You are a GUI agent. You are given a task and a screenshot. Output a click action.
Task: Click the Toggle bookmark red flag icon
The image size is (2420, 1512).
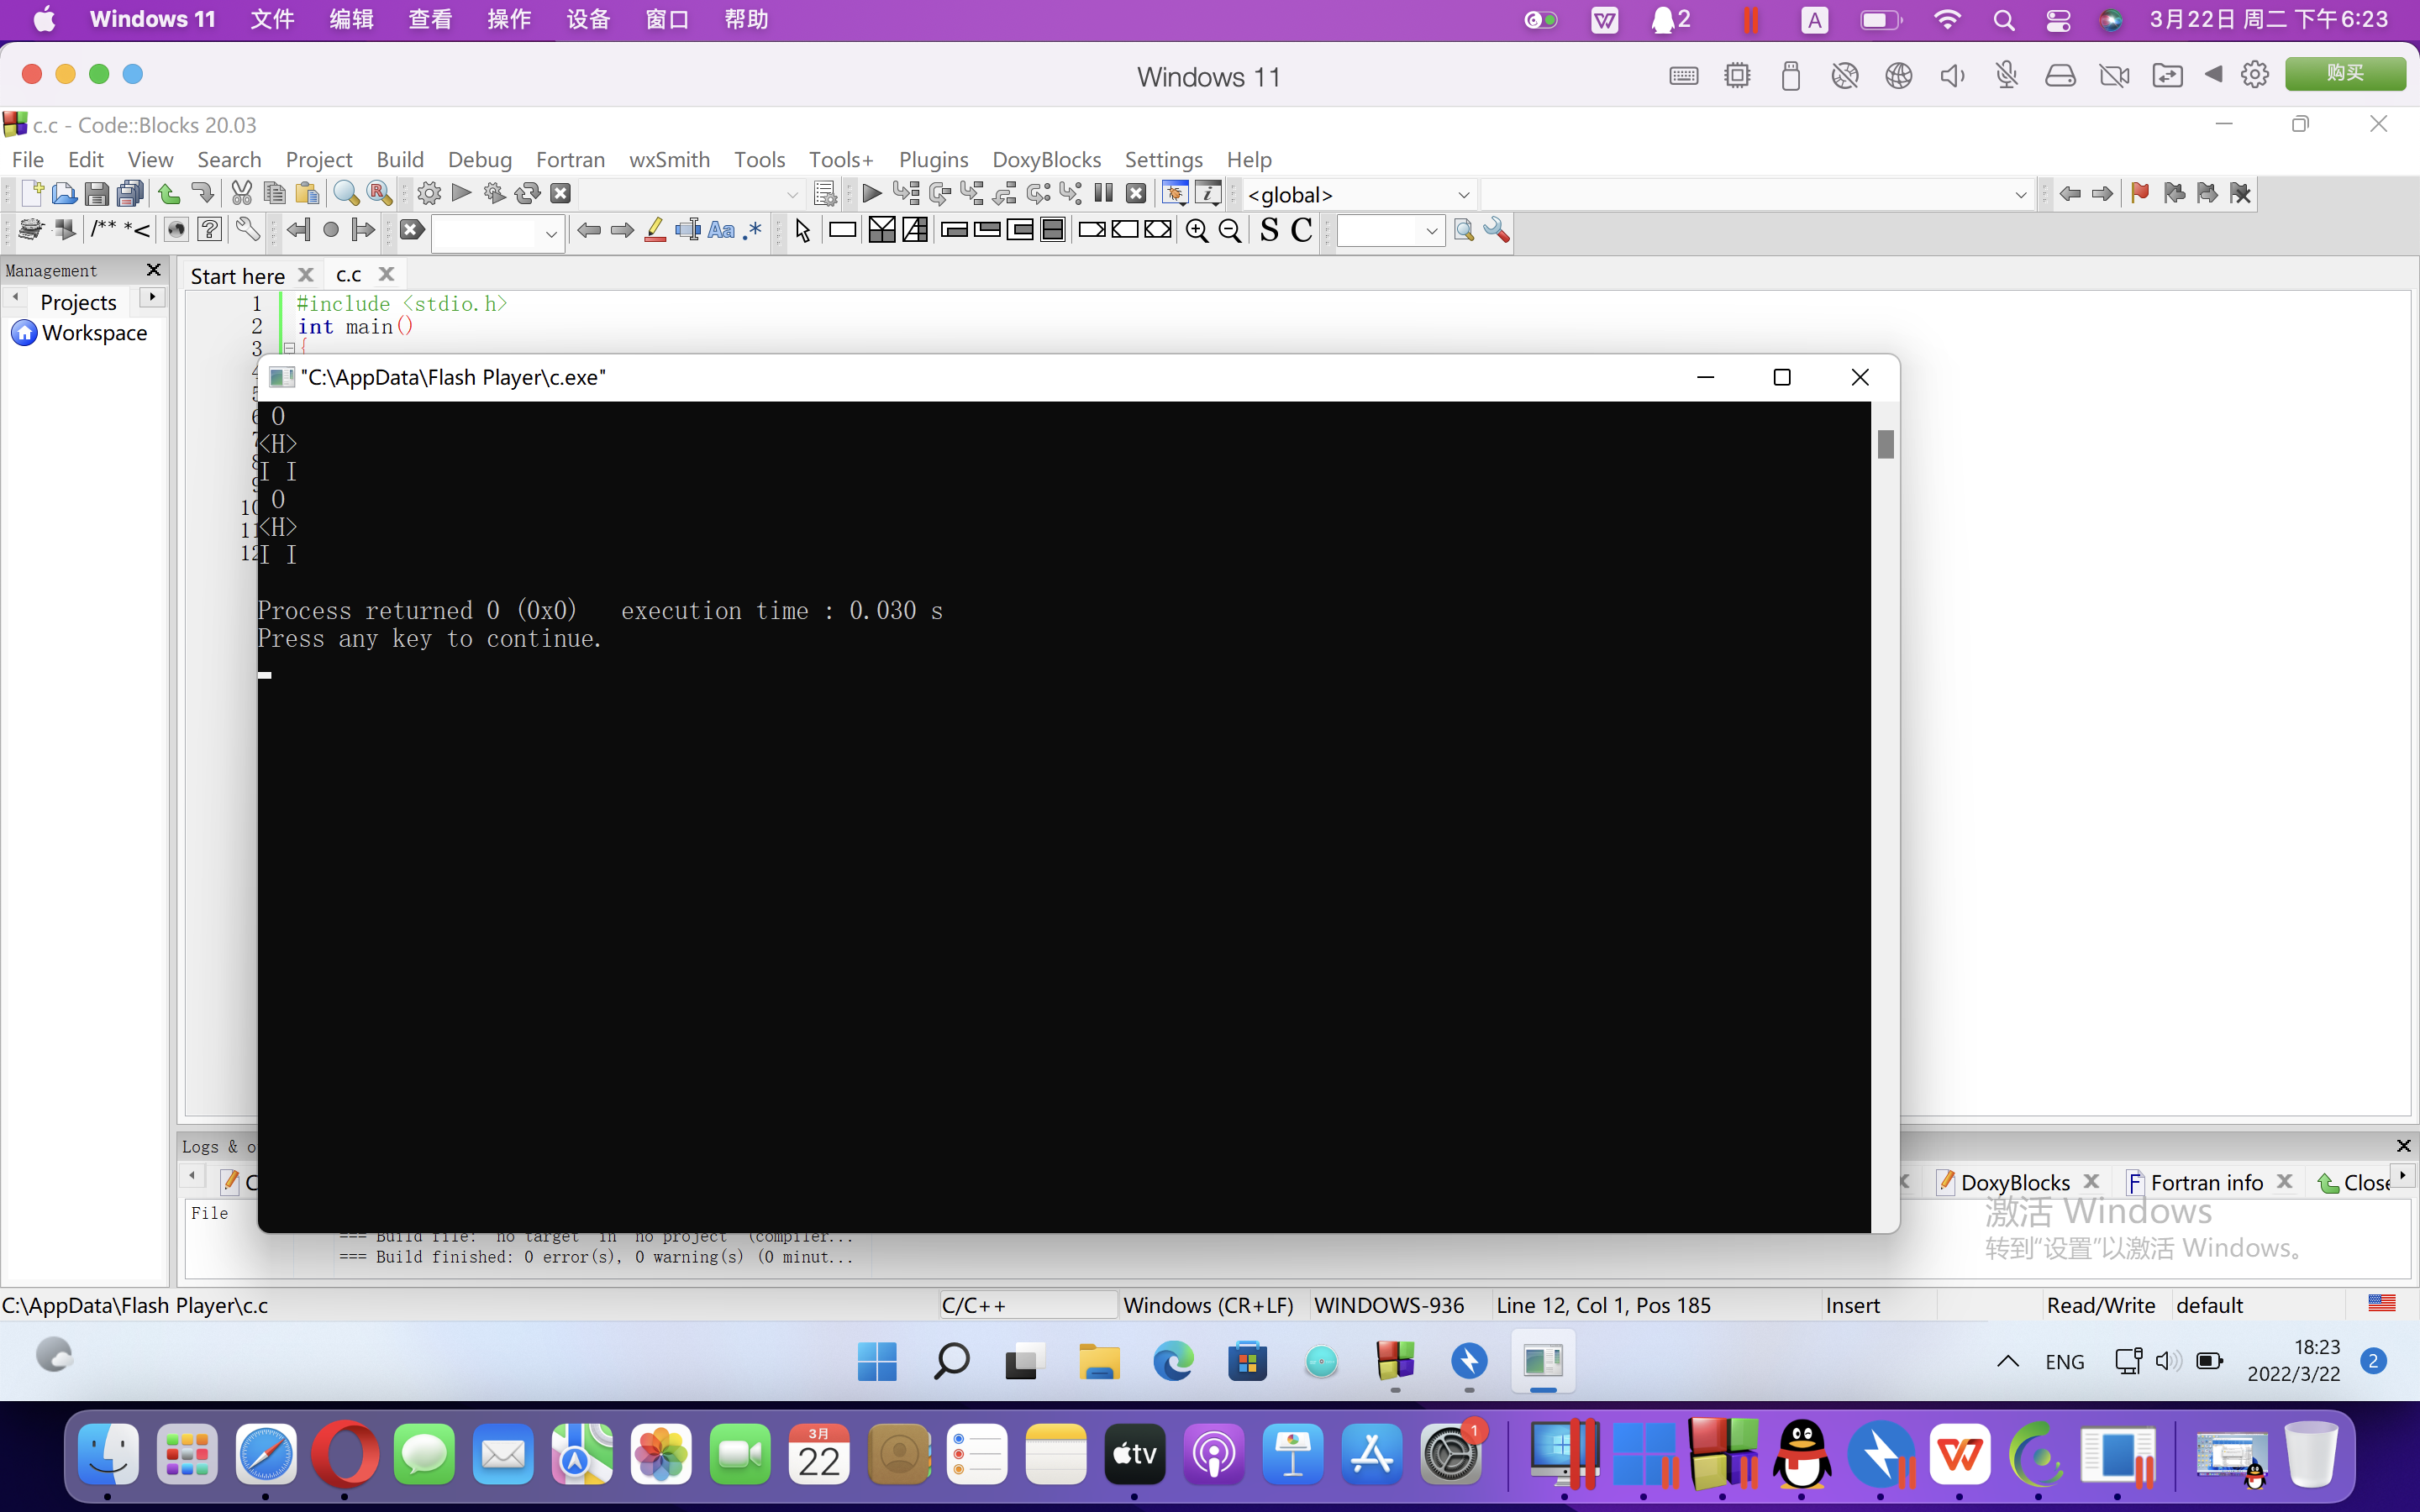tap(2140, 193)
